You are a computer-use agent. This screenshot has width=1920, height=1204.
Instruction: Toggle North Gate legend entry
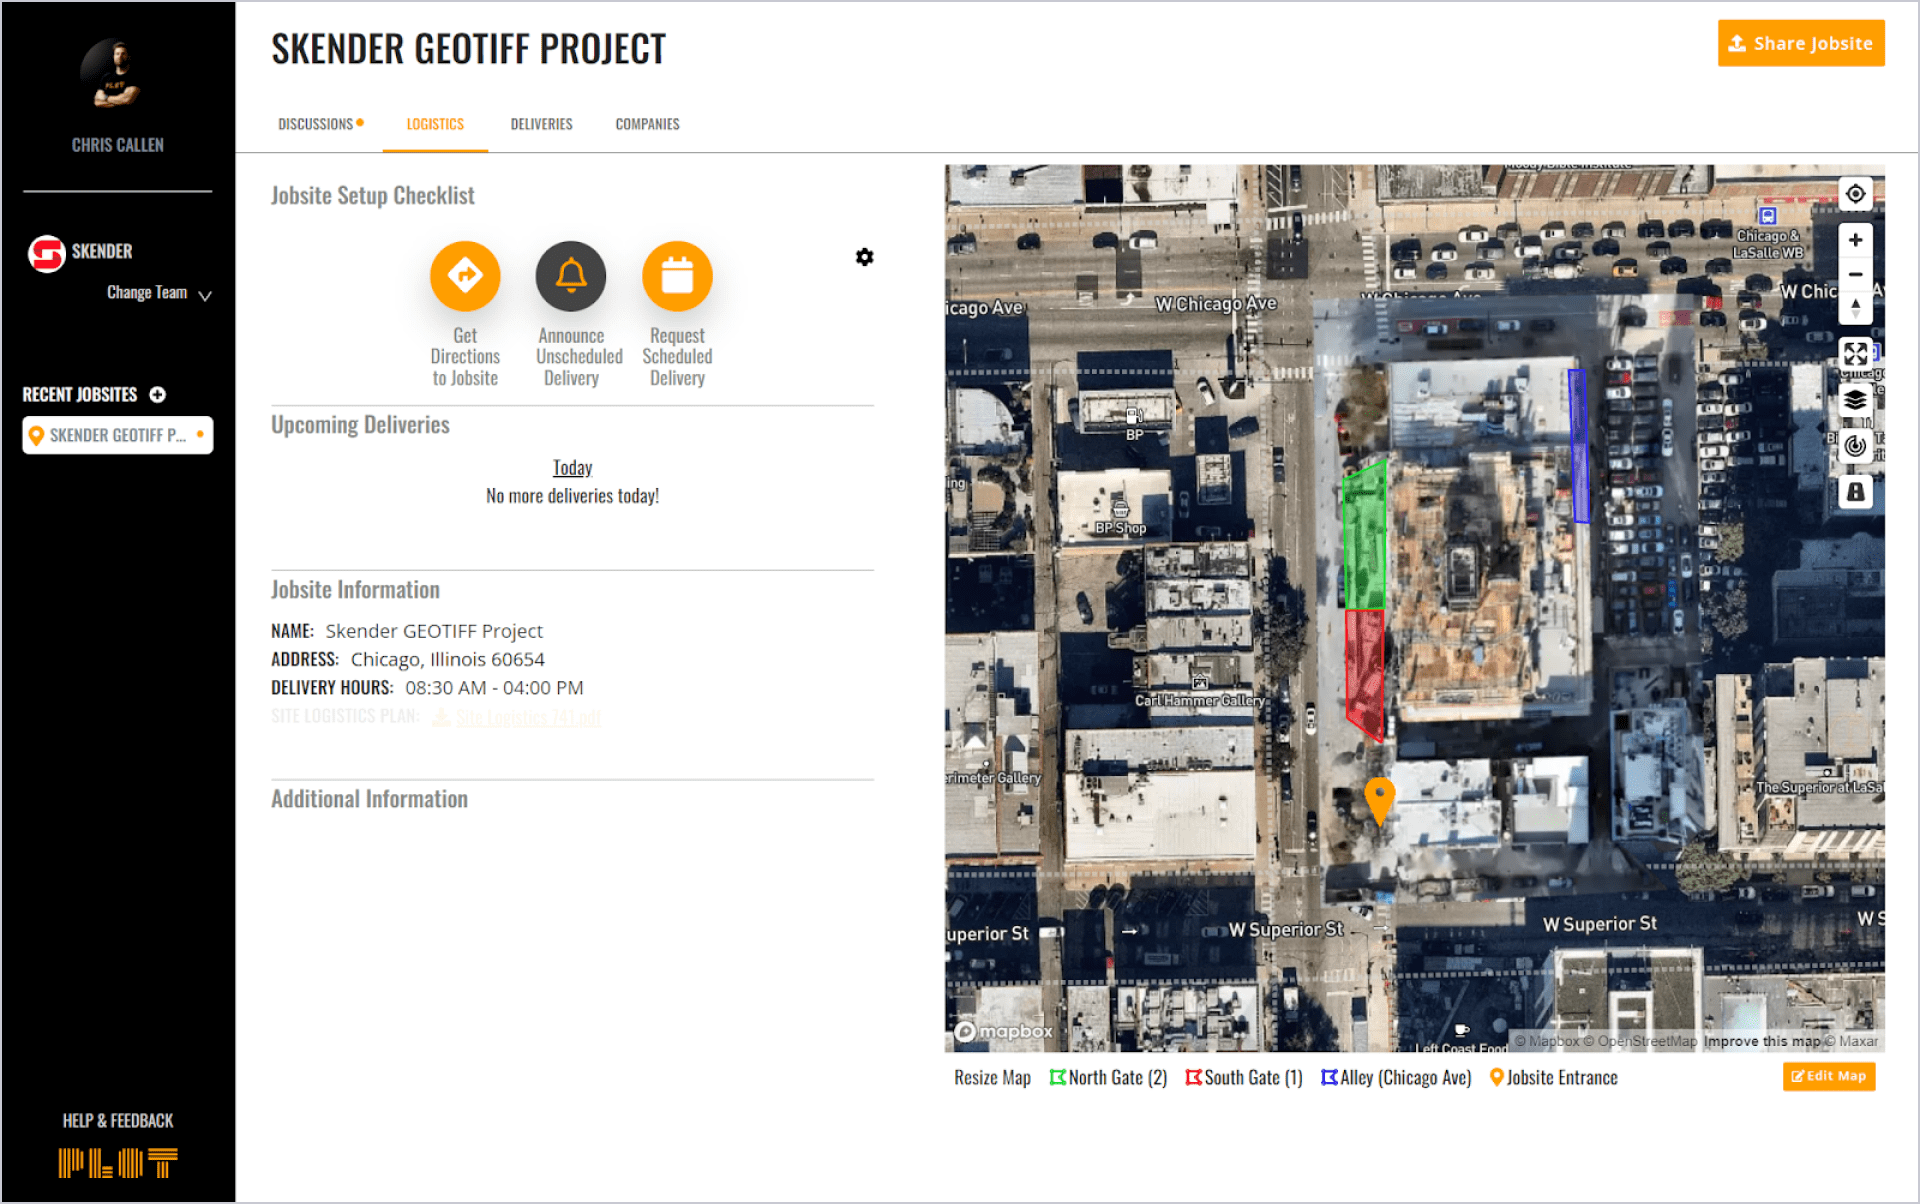click(x=1108, y=1077)
